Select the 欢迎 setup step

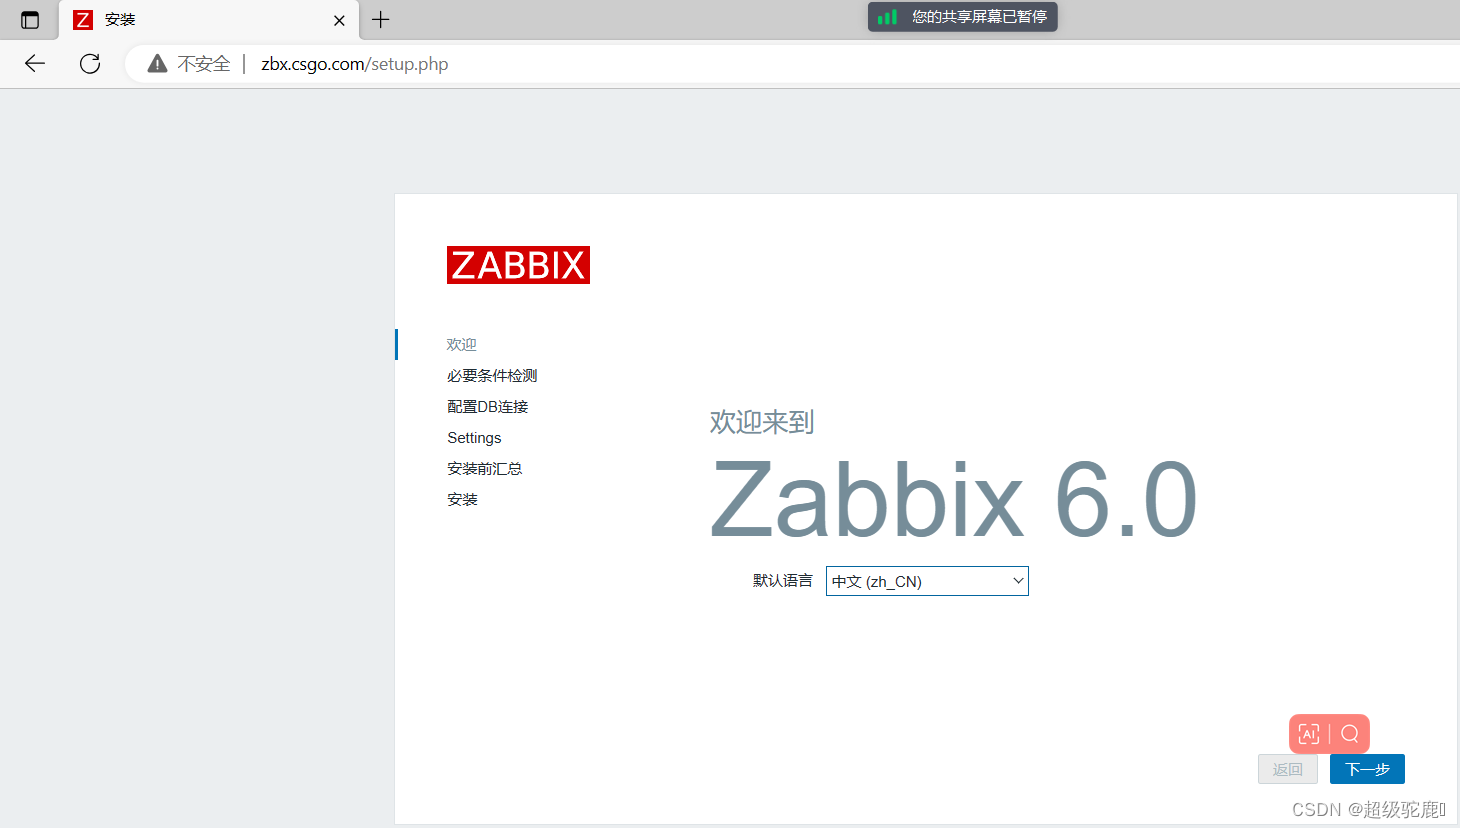[x=462, y=344]
